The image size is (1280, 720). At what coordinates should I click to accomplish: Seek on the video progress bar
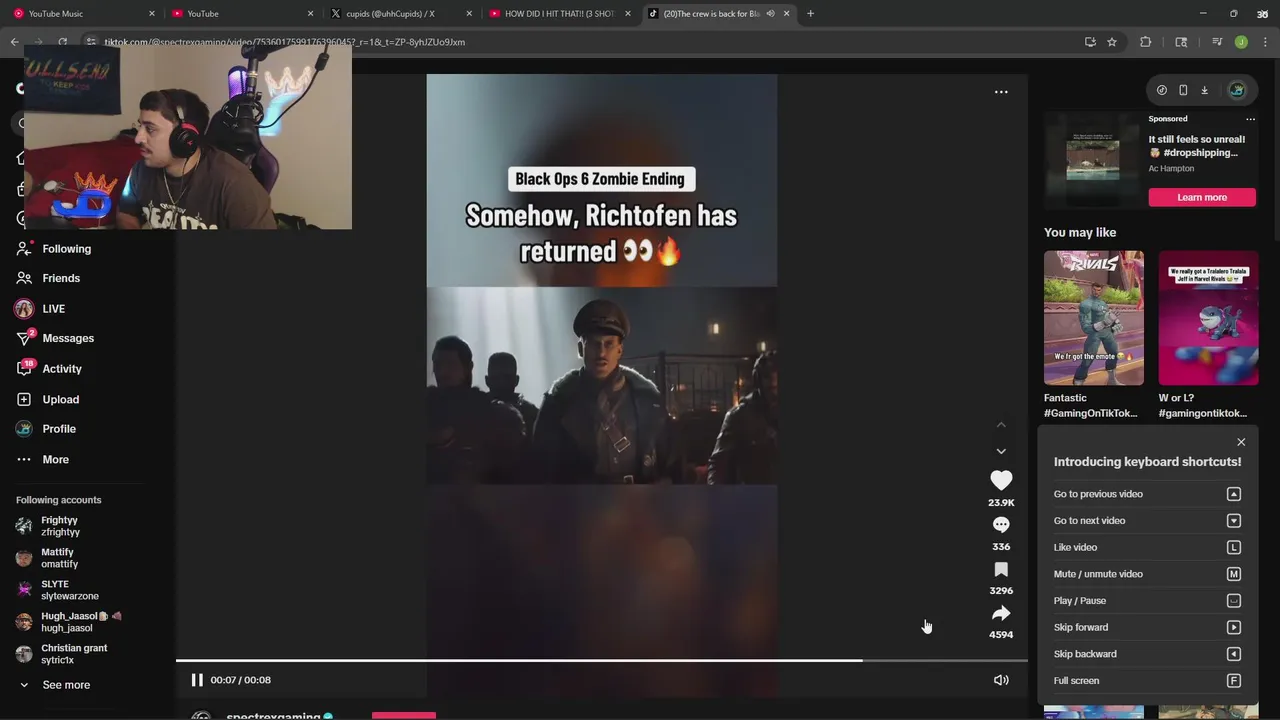(x=602, y=660)
